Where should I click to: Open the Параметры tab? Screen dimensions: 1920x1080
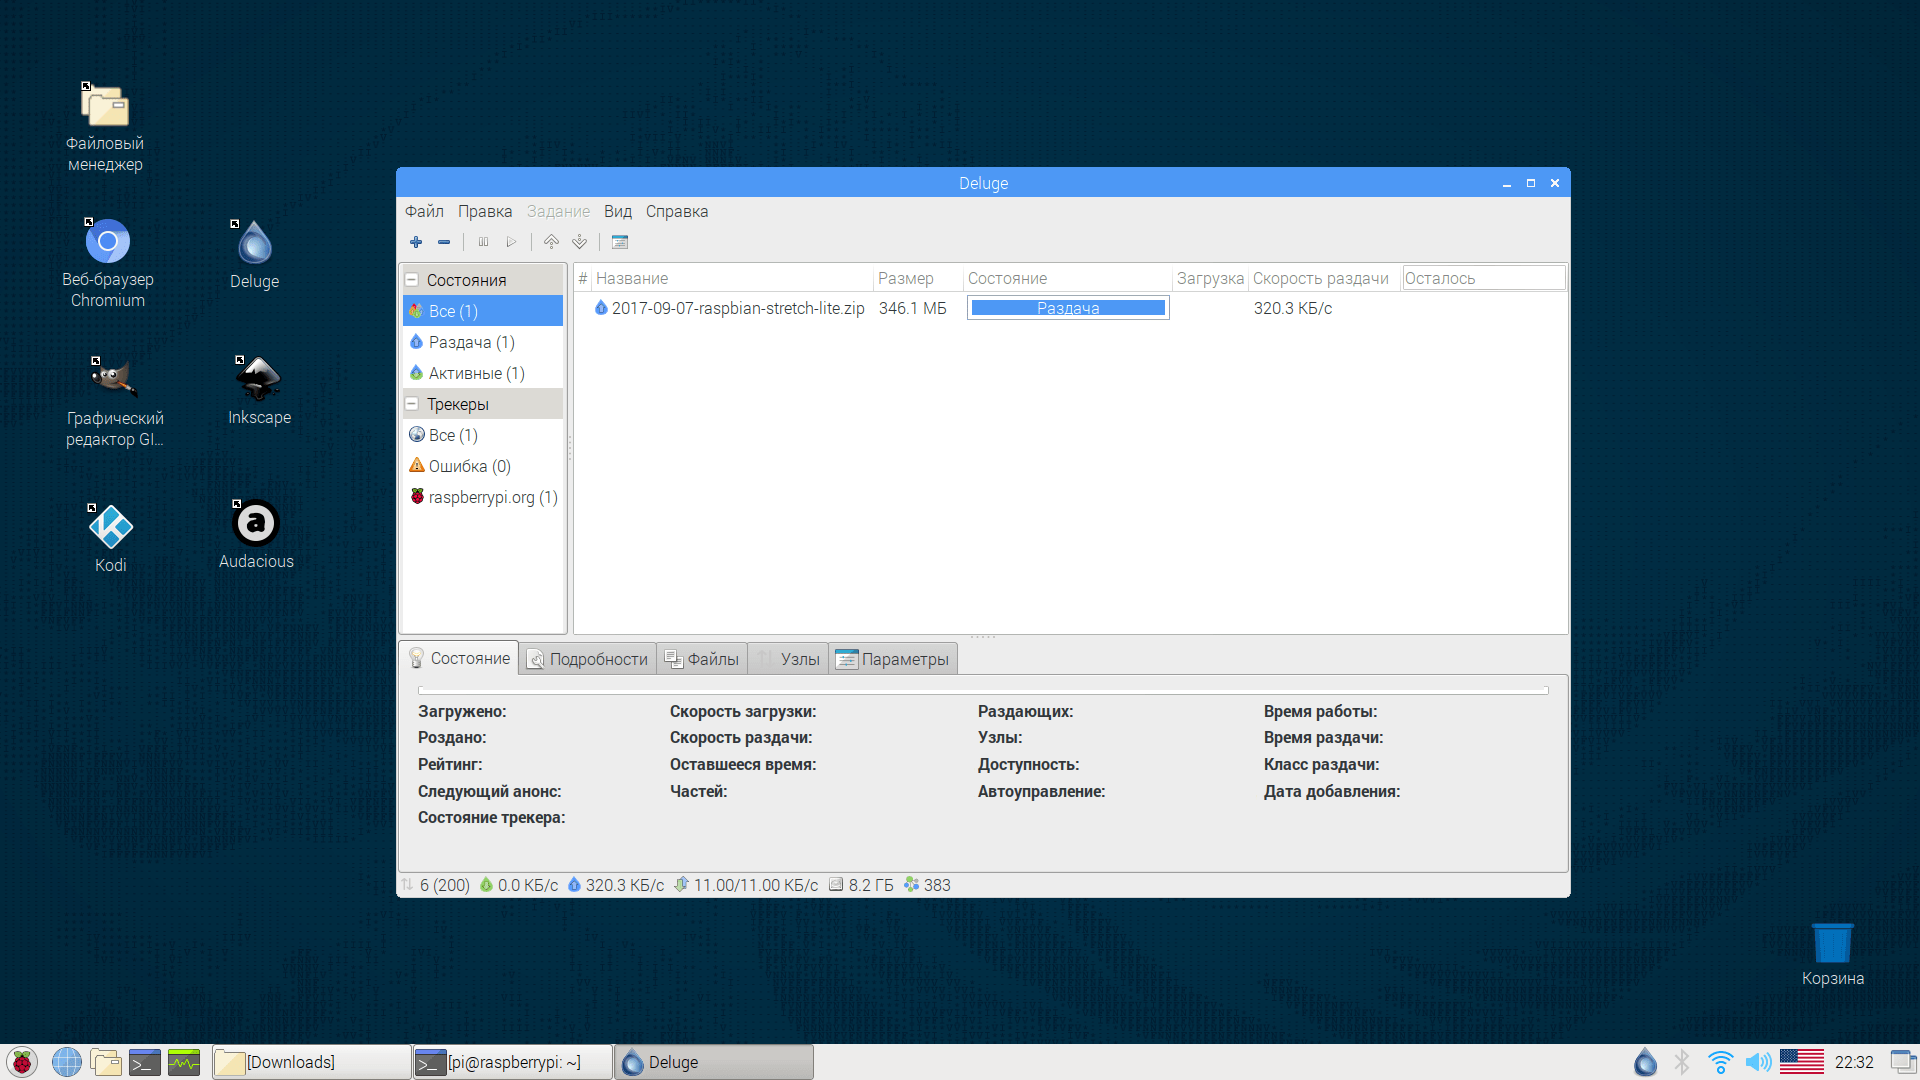892,659
